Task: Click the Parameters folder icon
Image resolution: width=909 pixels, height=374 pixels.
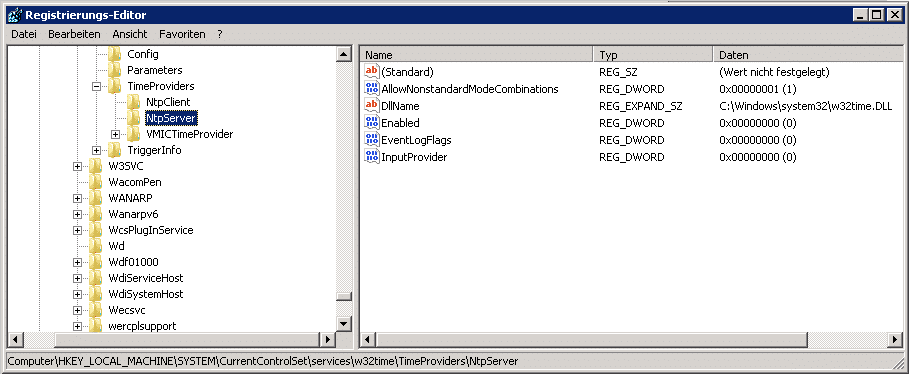Action: (x=115, y=70)
